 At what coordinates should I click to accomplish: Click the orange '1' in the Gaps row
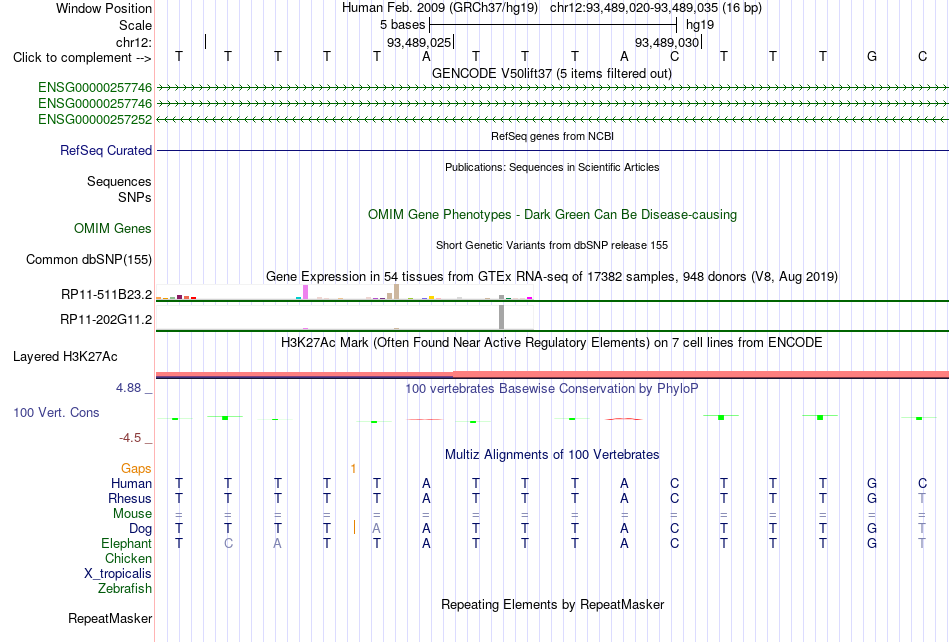pos(353,468)
